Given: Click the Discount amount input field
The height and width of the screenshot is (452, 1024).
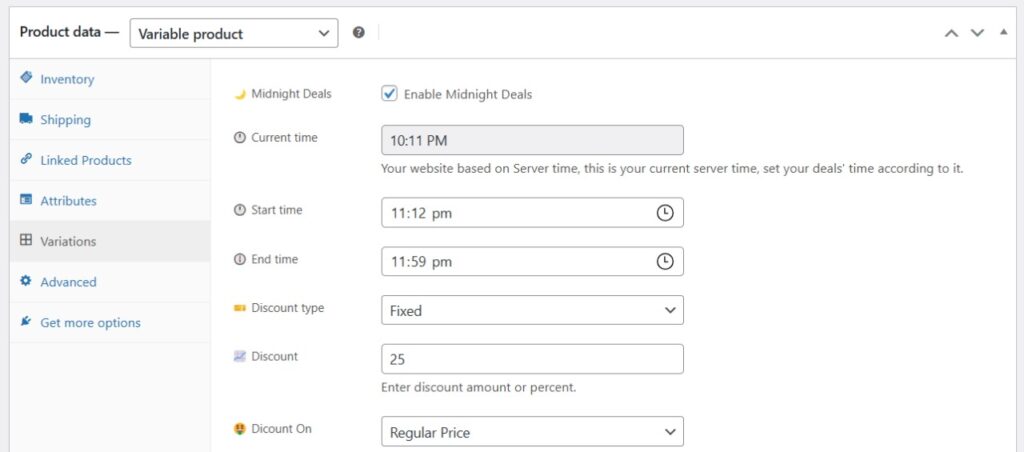Looking at the screenshot, I should point(532,359).
